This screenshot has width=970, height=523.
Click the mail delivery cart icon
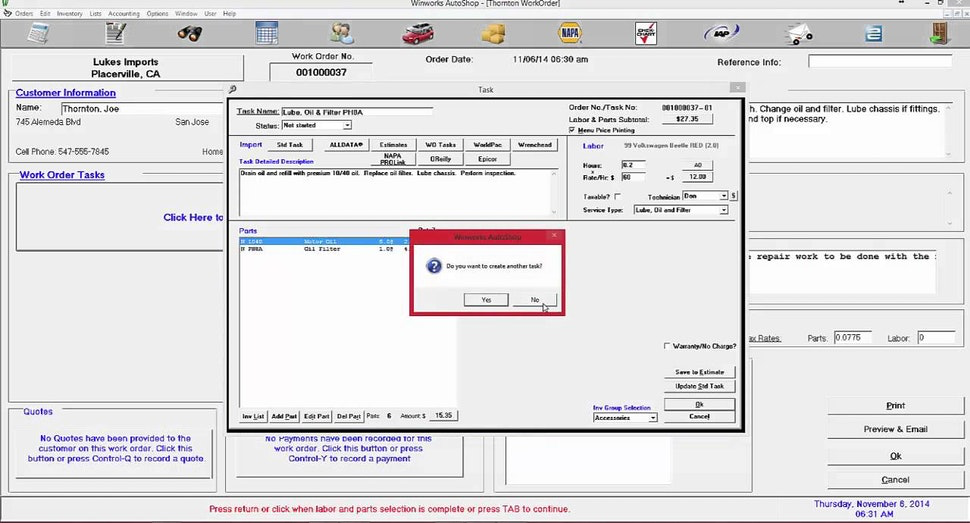(x=799, y=33)
